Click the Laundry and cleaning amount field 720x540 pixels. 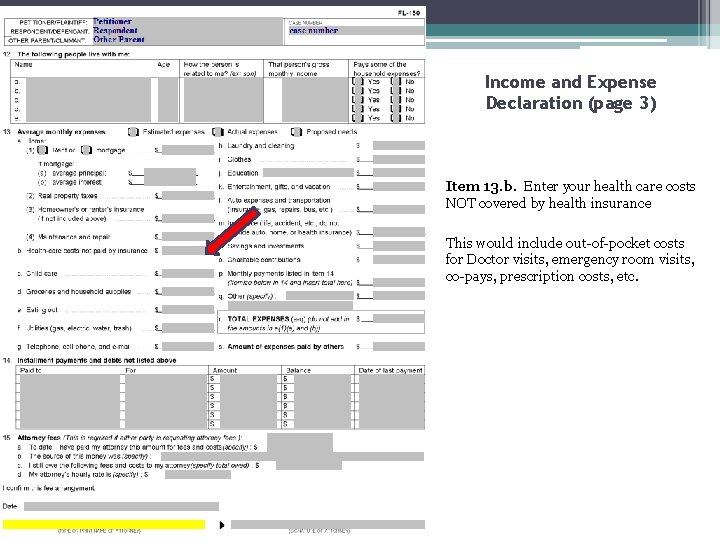tap(399, 146)
